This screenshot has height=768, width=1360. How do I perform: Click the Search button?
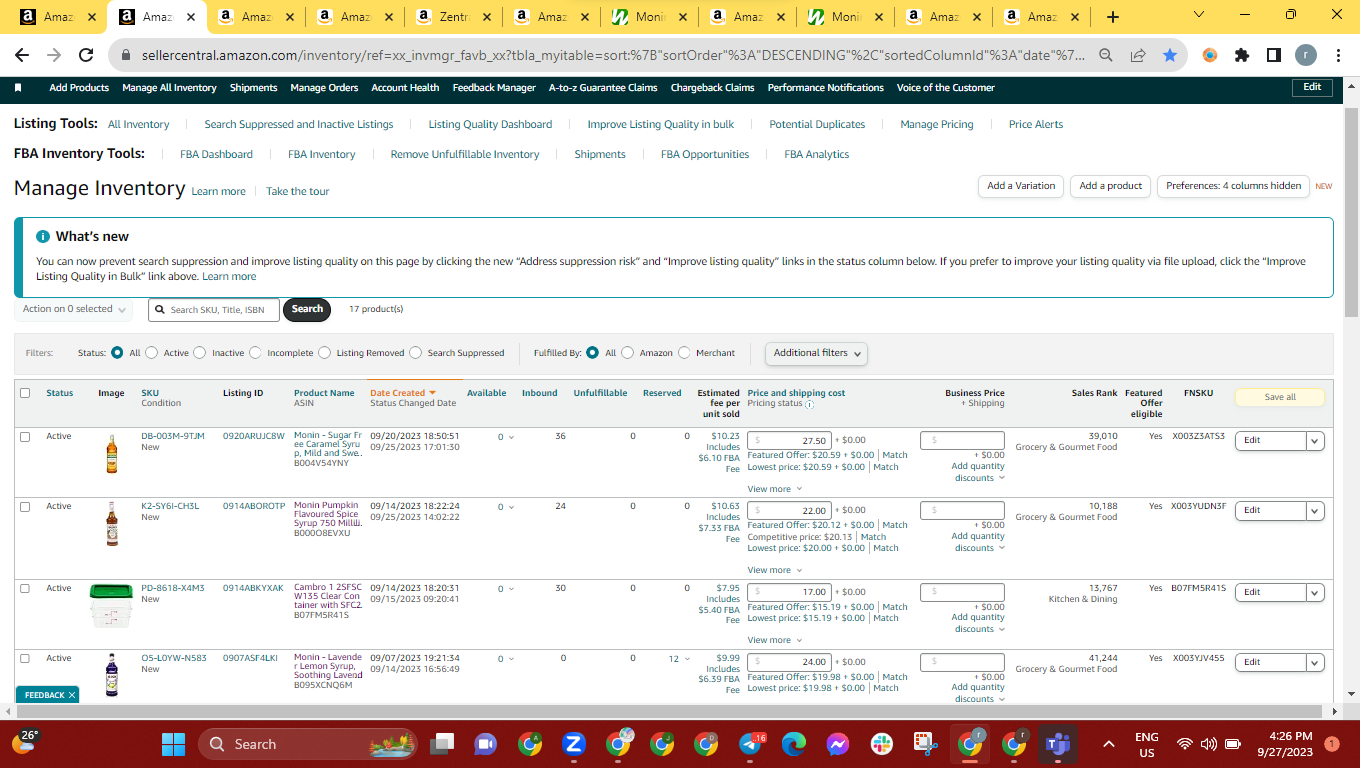pyautogui.click(x=307, y=310)
